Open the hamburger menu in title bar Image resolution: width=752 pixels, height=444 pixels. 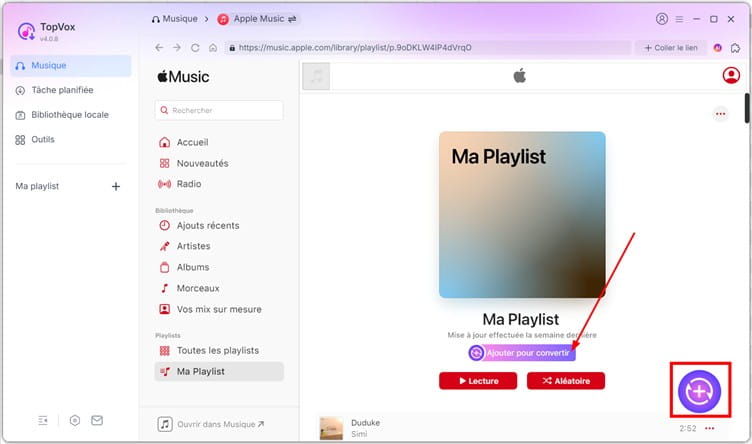click(680, 19)
